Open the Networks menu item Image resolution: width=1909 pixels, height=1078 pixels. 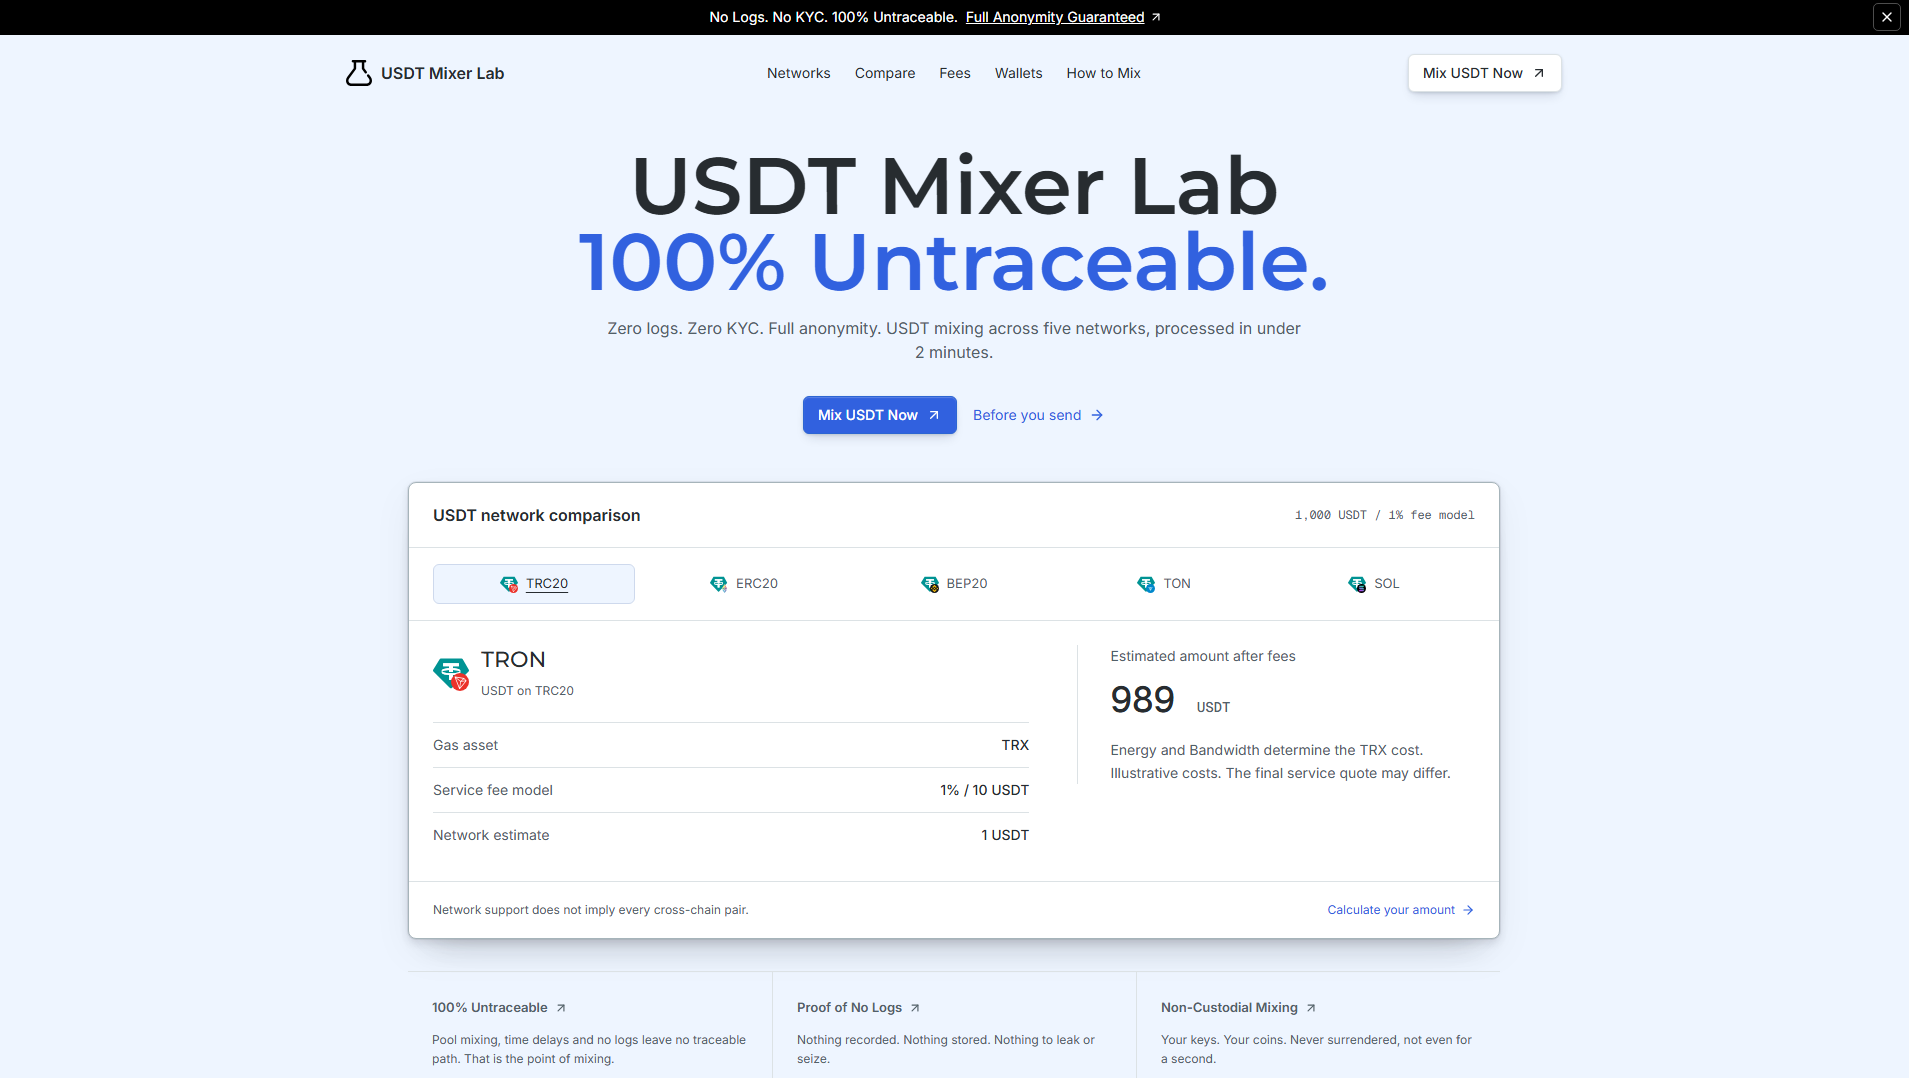[798, 73]
